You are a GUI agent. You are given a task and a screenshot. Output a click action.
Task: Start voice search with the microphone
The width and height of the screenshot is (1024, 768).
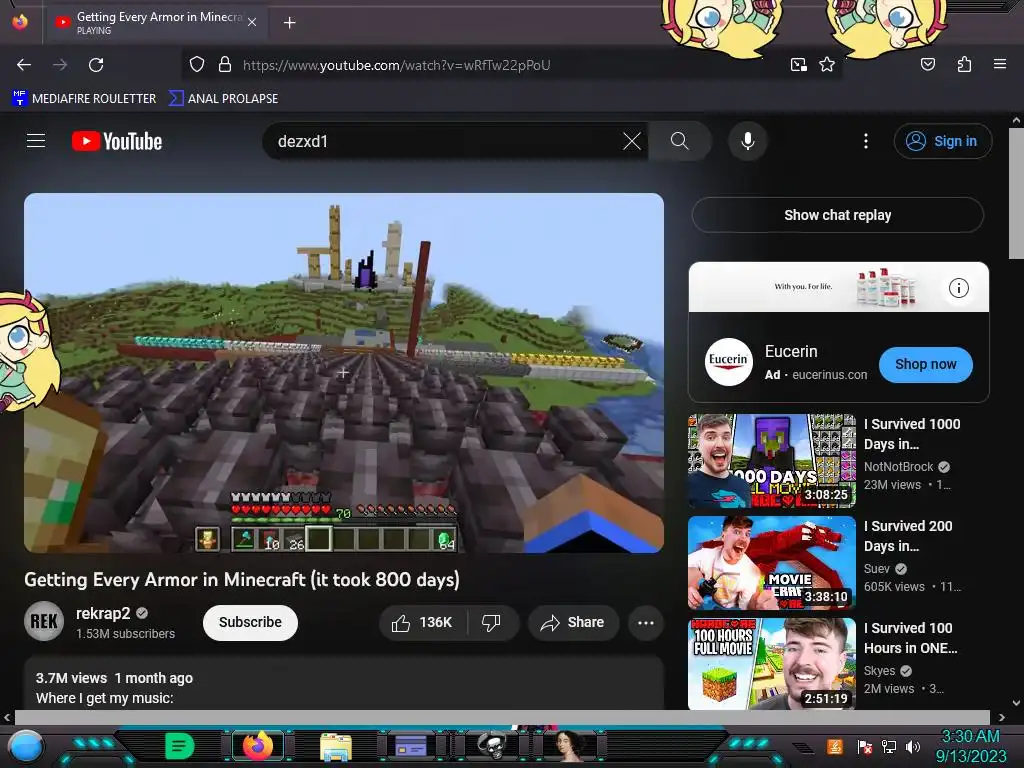pyautogui.click(x=748, y=141)
